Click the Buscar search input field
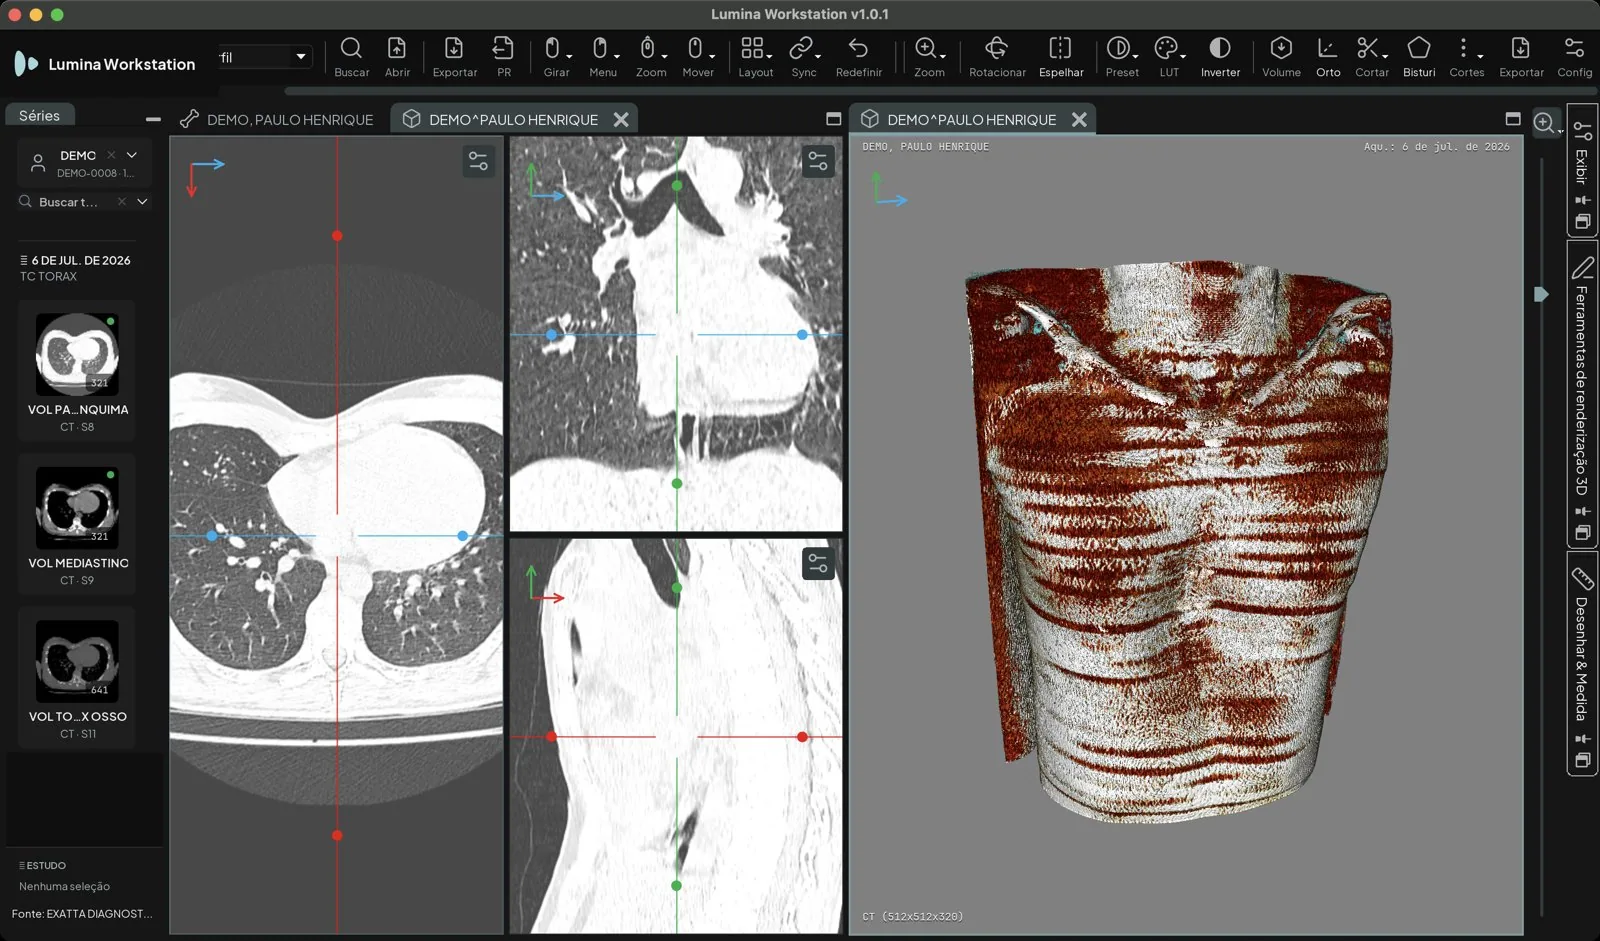The height and width of the screenshot is (941, 1600). click(x=70, y=202)
